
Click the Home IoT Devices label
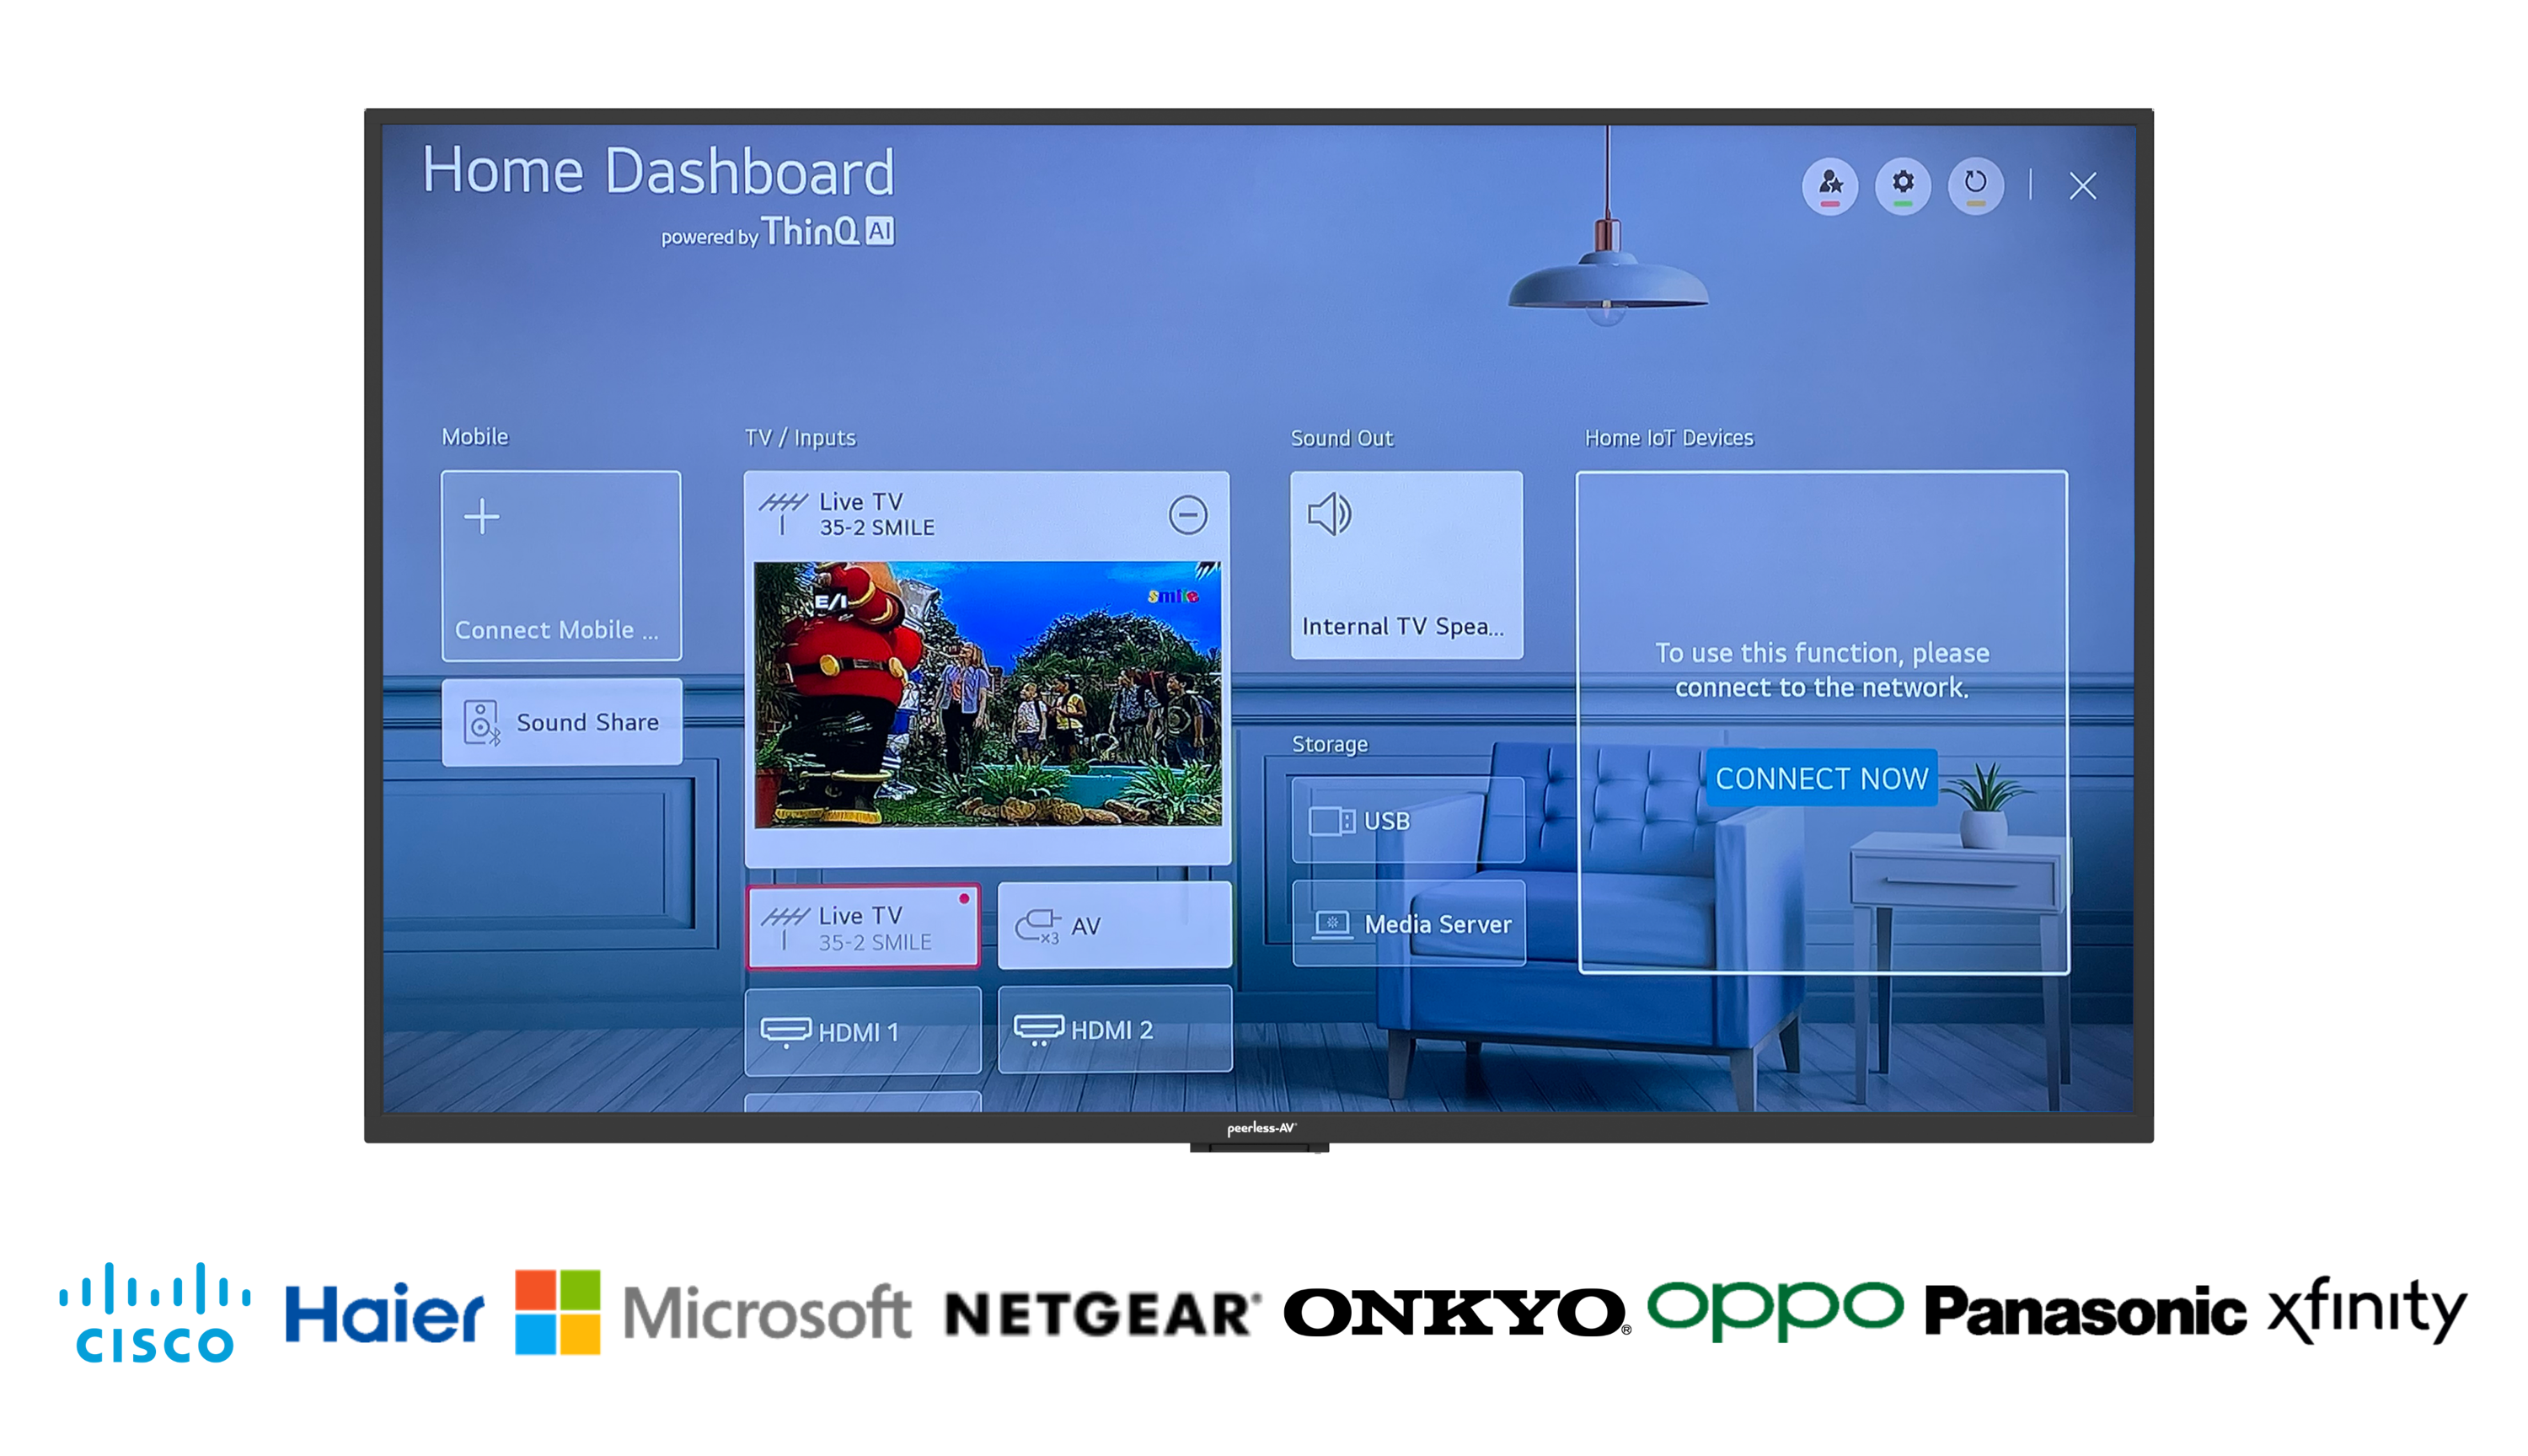[1669, 438]
